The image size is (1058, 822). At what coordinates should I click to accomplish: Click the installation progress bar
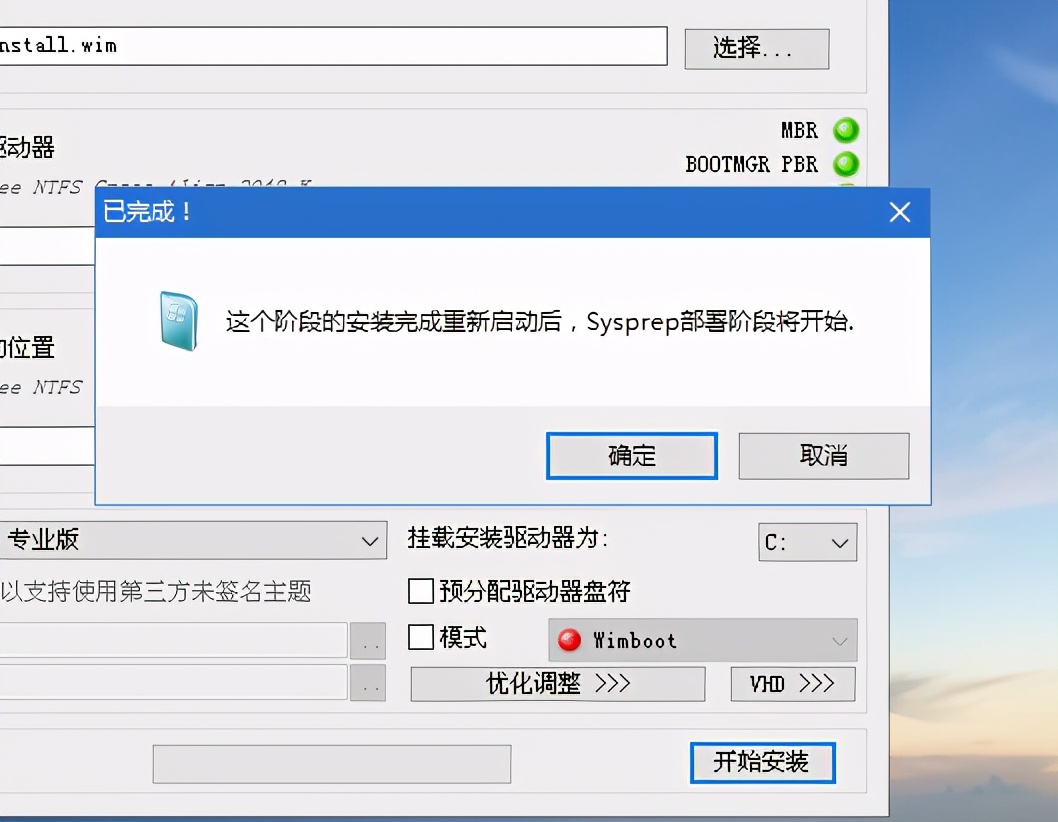click(x=330, y=763)
